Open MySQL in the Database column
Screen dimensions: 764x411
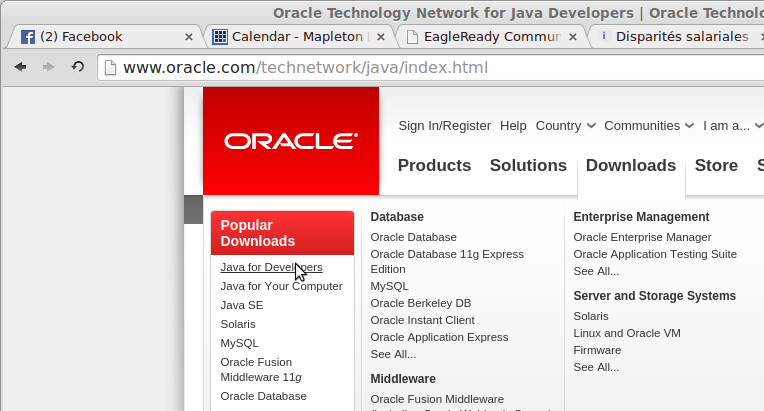389,286
